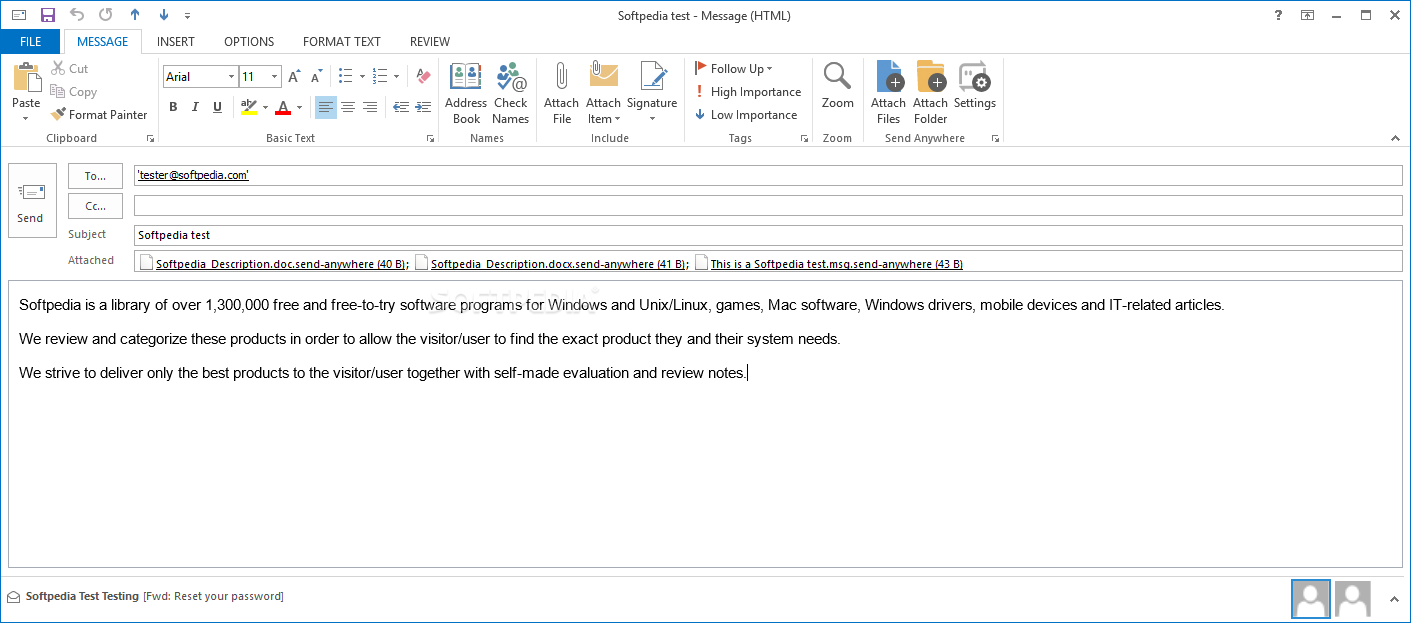The height and width of the screenshot is (623, 1411).
Task: Click the Paste clipboard icon
Action: click(27, 78)
